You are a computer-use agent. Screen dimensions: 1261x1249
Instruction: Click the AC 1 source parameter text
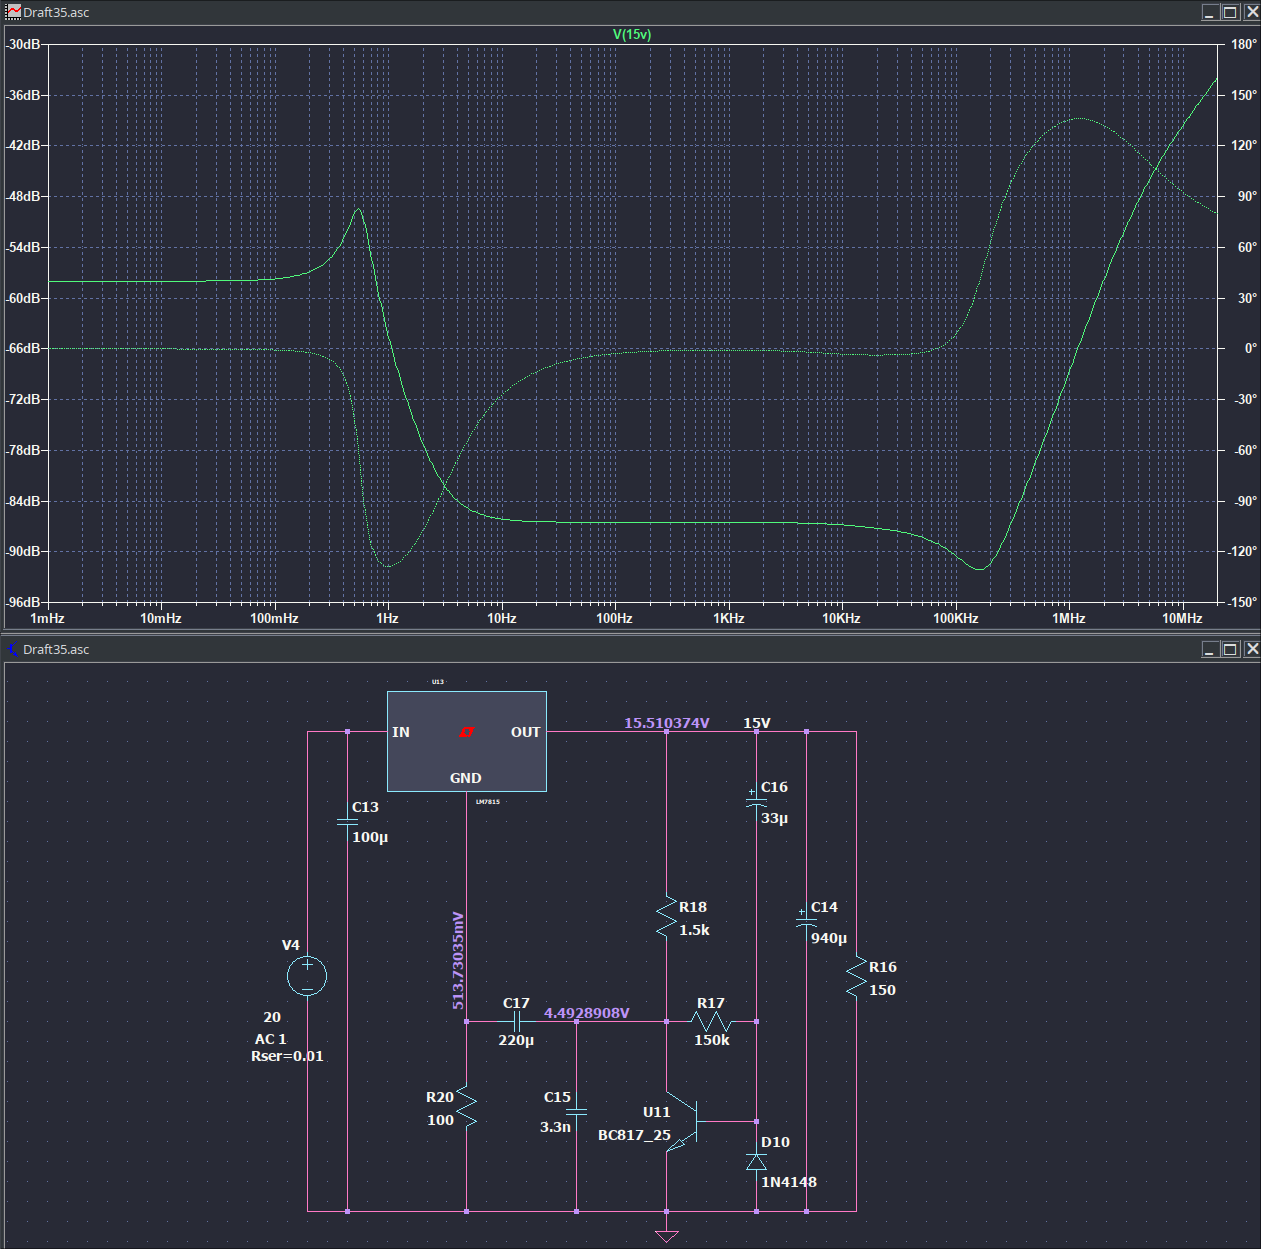point(270,1039)
